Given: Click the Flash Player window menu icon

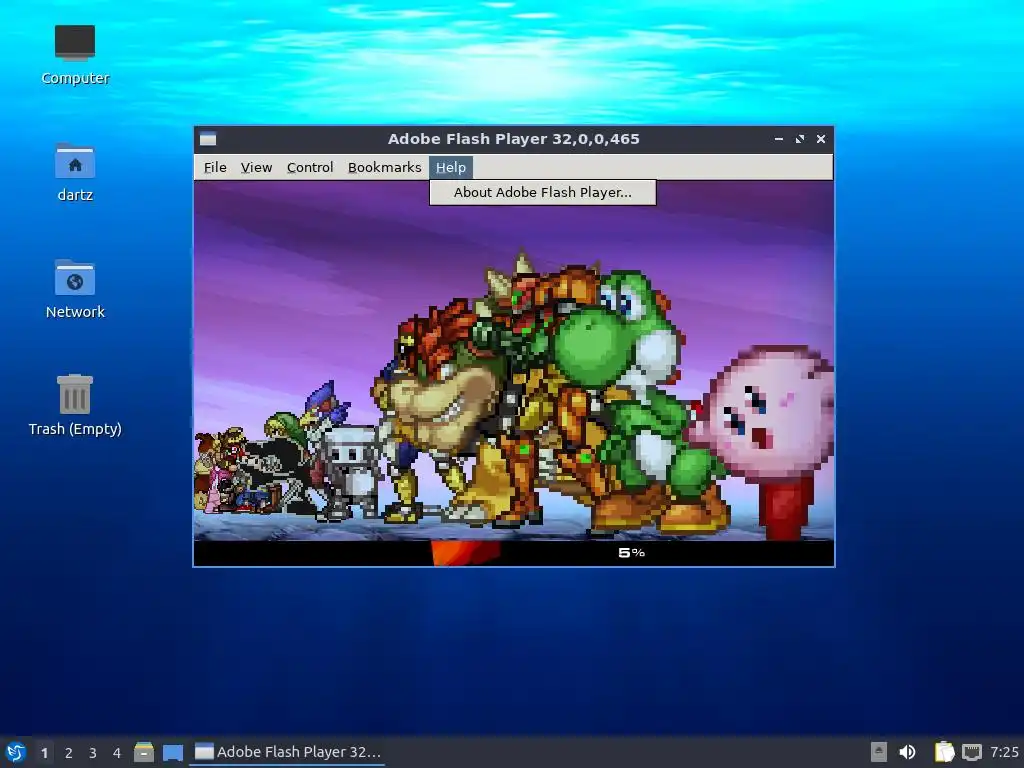Looking at the screenshot, I should 208,139.
